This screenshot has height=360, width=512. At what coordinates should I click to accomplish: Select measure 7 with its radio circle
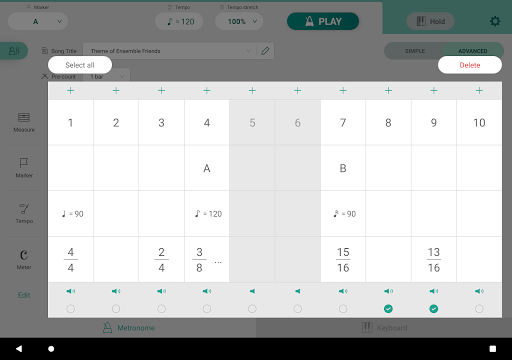pyautogui.click(x=343, y=309)
